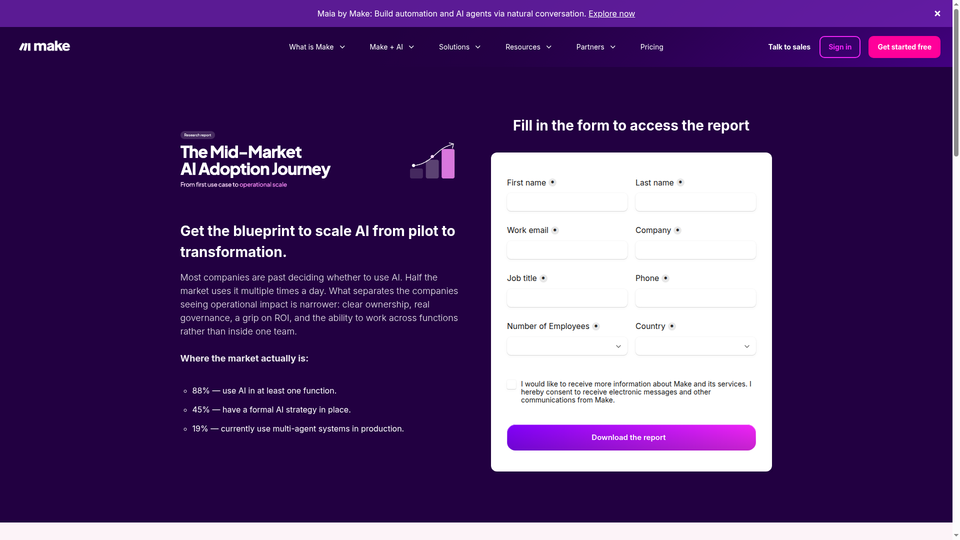Select the Phone input
This screenshot has width=960, height=540.
pos(696,298)
